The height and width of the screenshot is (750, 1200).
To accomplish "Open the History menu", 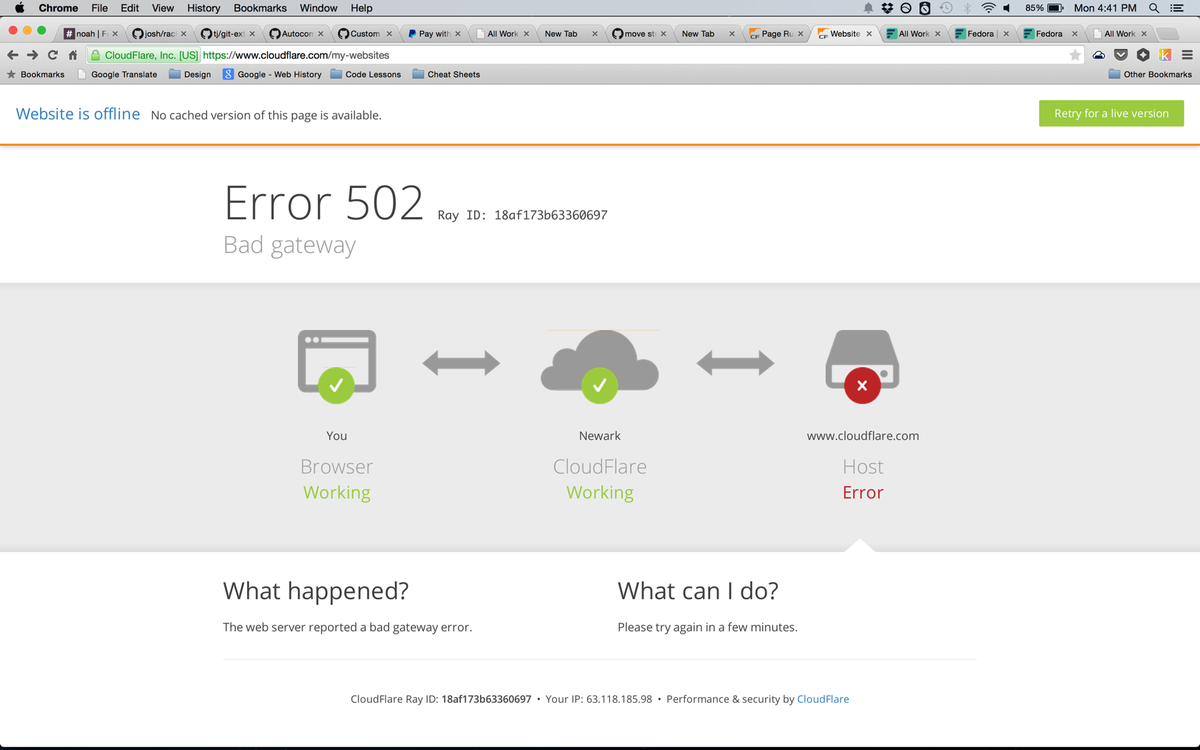I will pyautogui.click(x=204, y=8).
